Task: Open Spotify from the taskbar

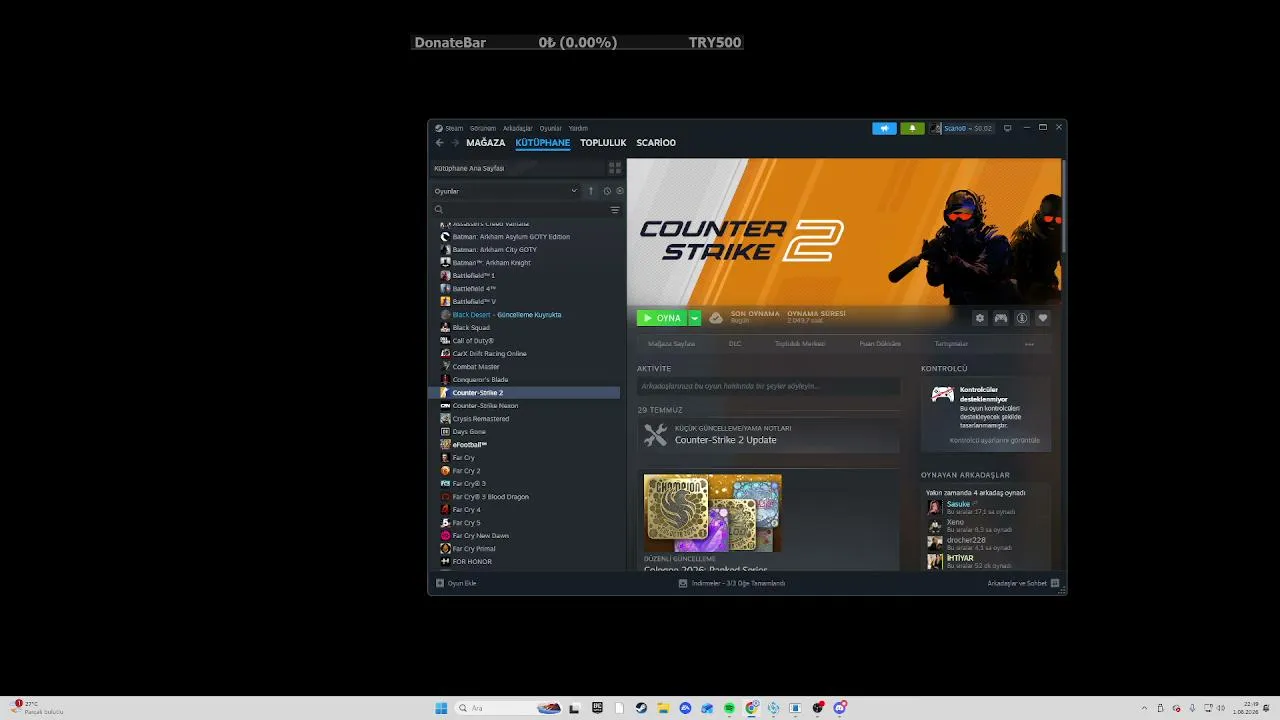Action: click(x=729, y=708)
